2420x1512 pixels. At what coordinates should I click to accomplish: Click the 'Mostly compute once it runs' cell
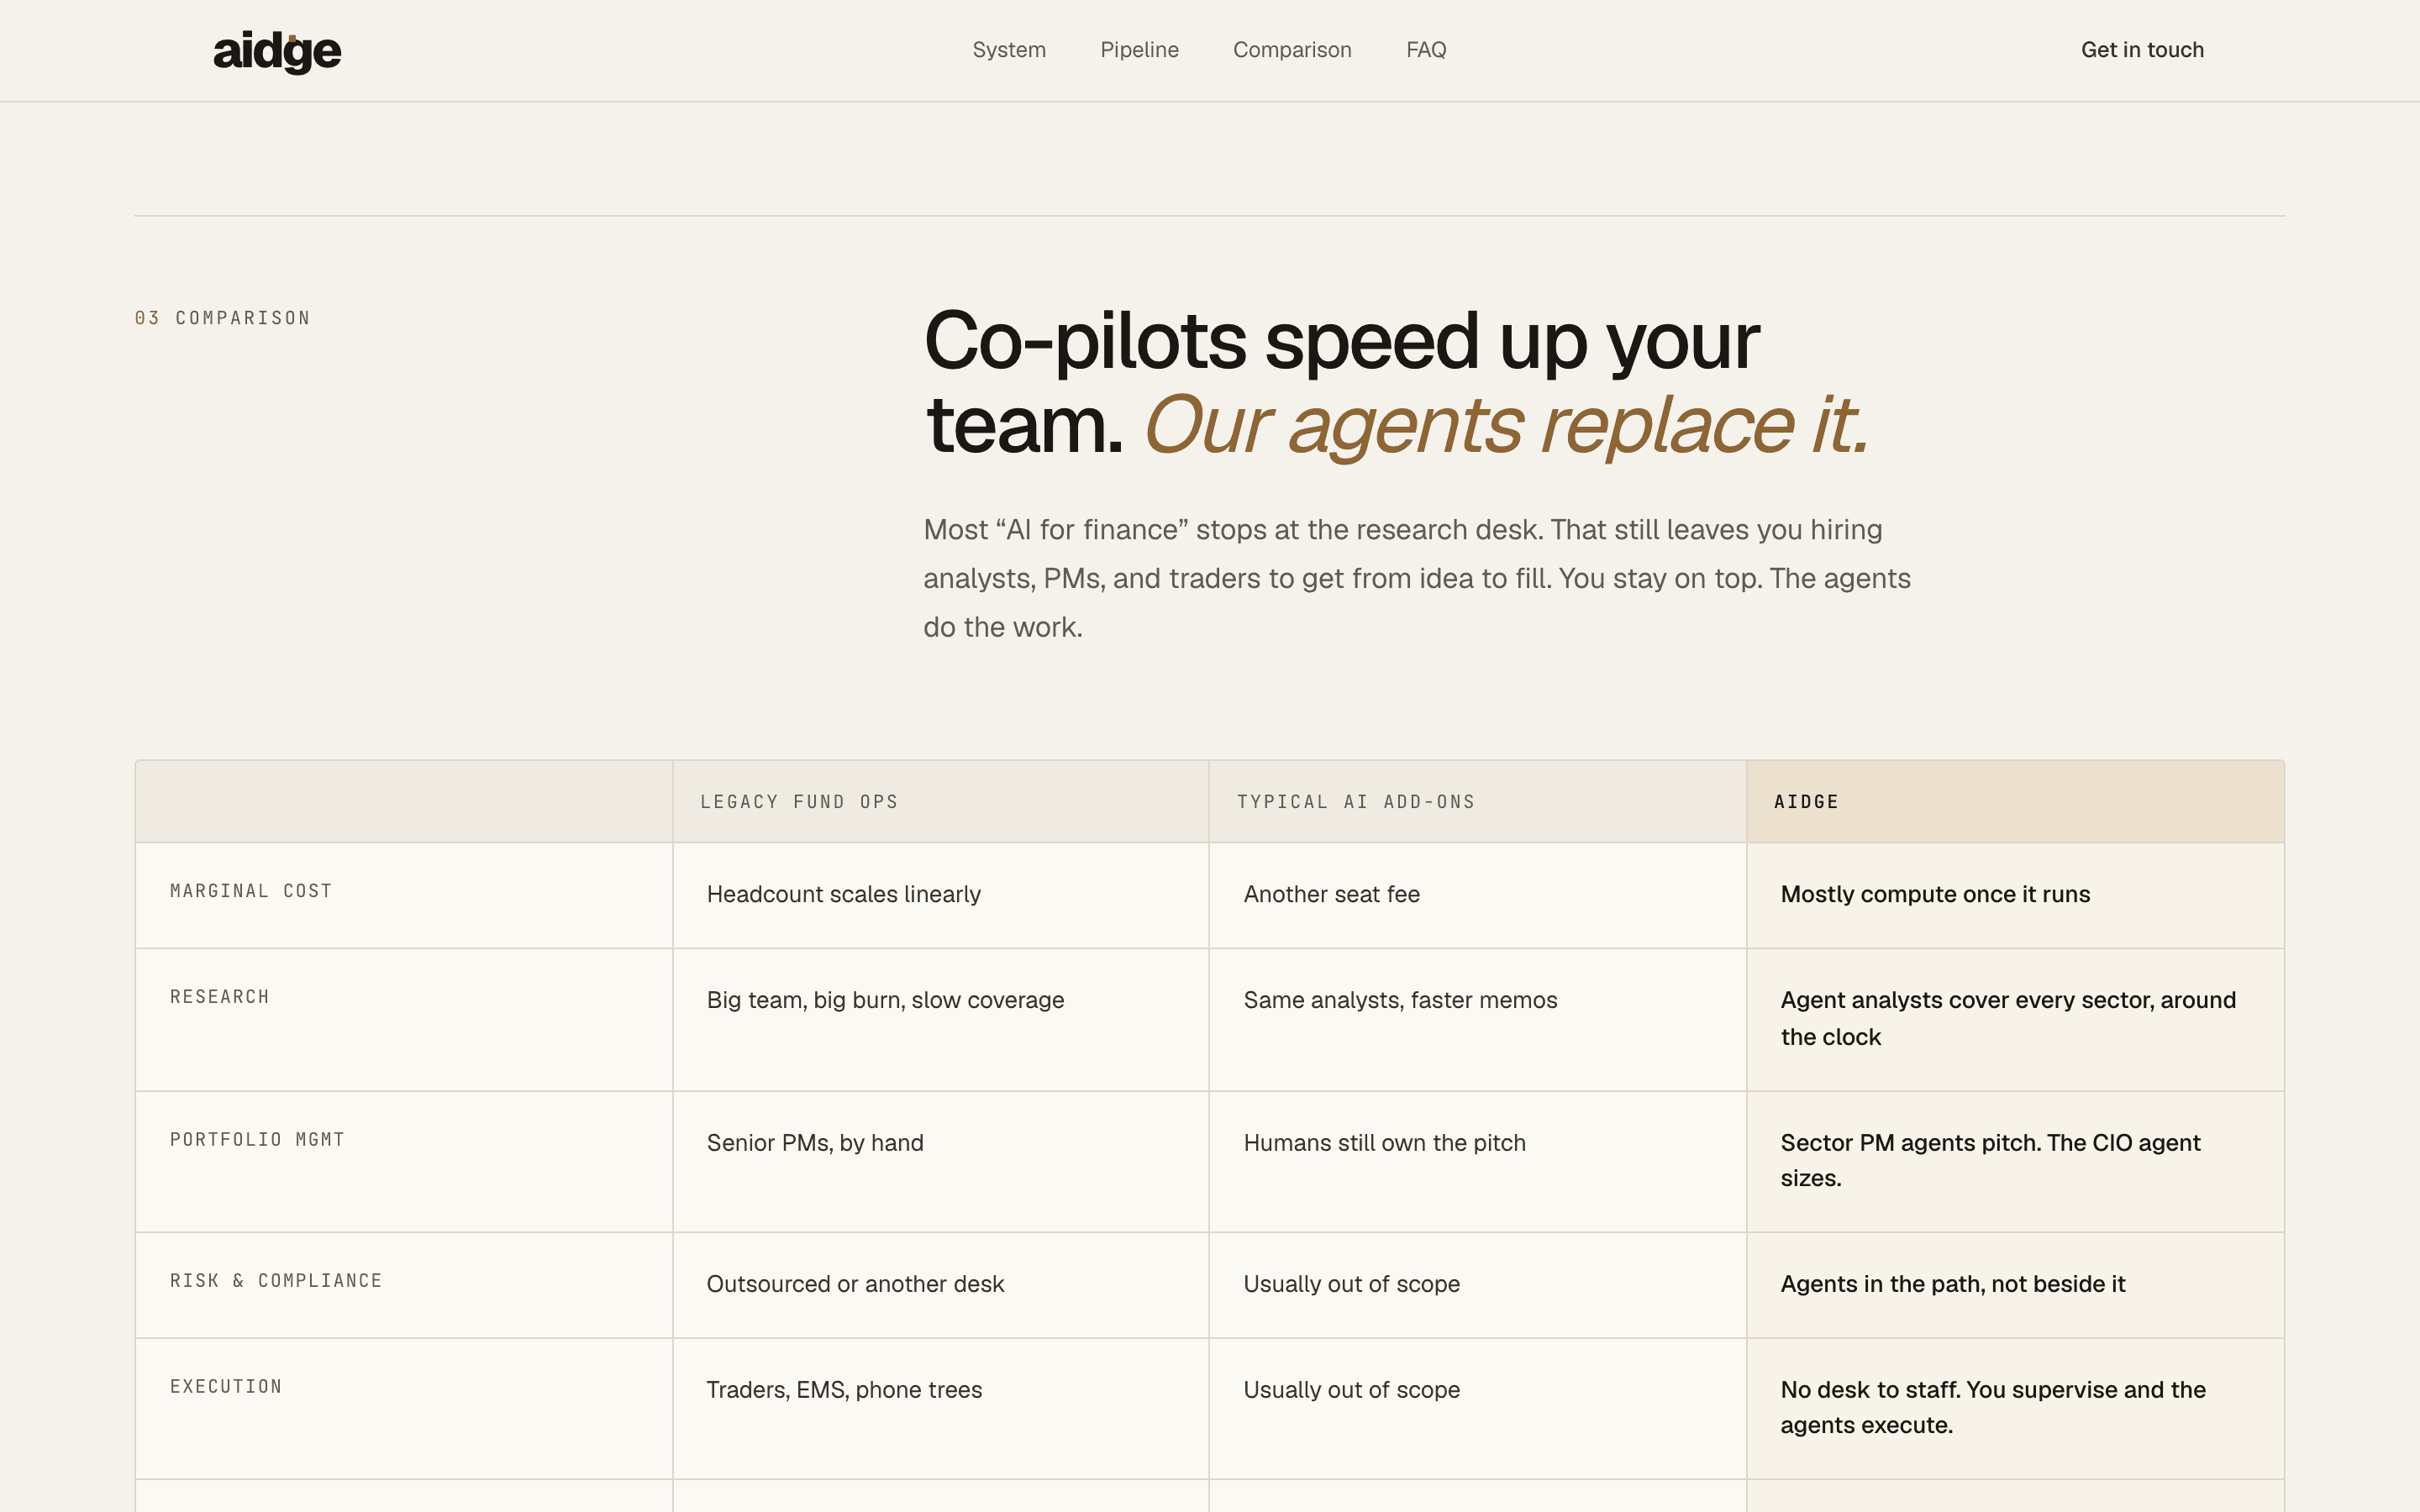(2015, 895)
